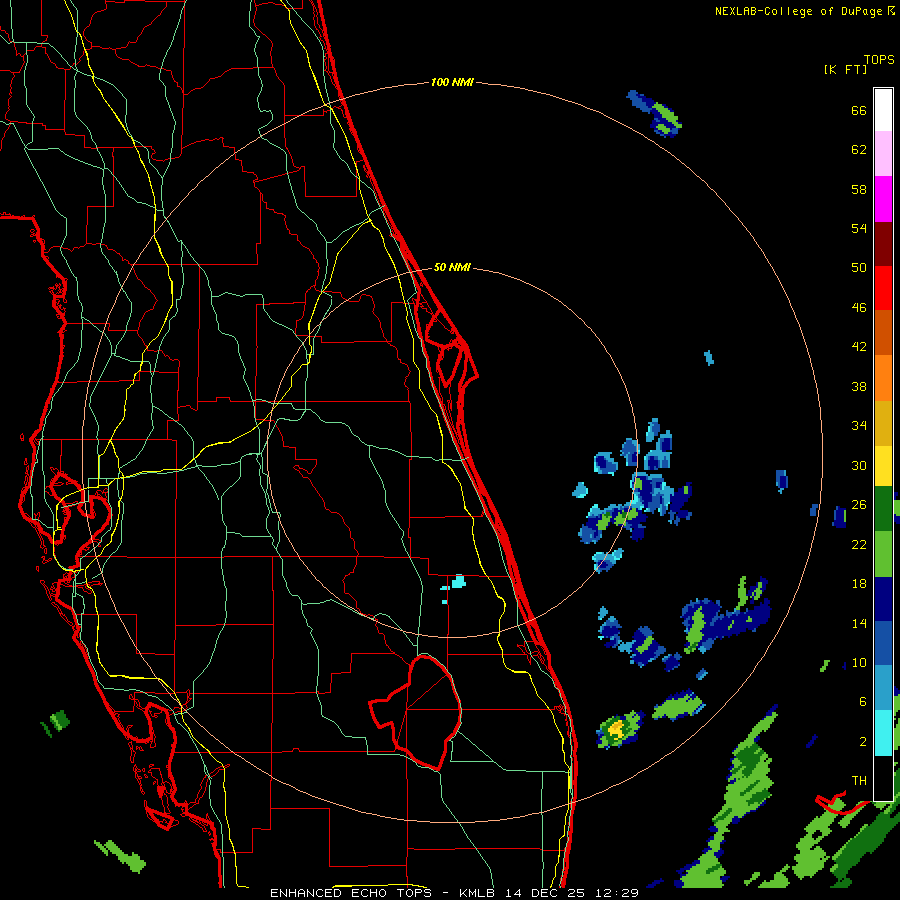
Task: Click the yellow-core echo cell offshore
Action: click(x=619, y=730)
